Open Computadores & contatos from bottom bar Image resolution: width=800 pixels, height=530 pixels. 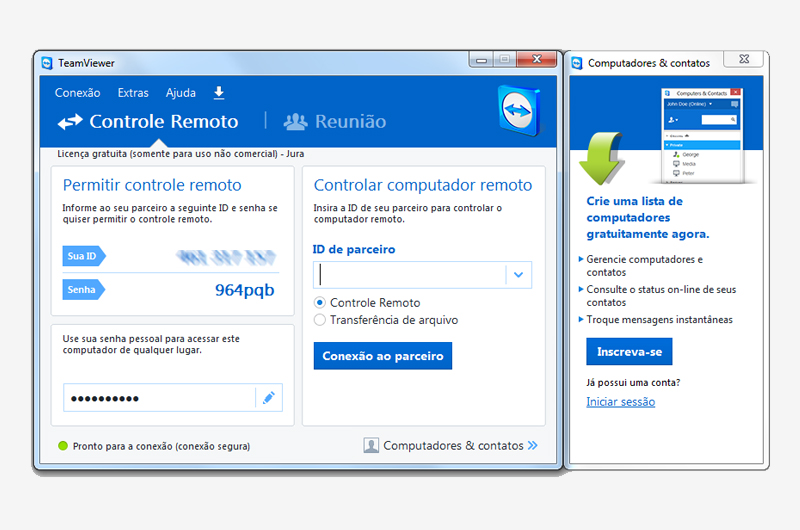click(x=451, y=445)
